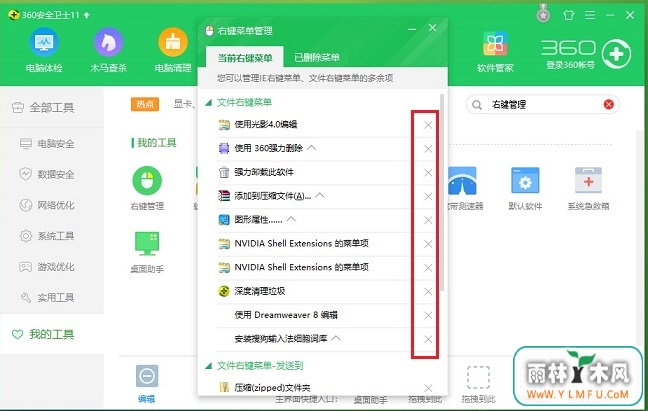Image resolution: width=648 pixels, height=411 pixels.
Task: Clear the search box with the red X
Action: pos(608,105)
